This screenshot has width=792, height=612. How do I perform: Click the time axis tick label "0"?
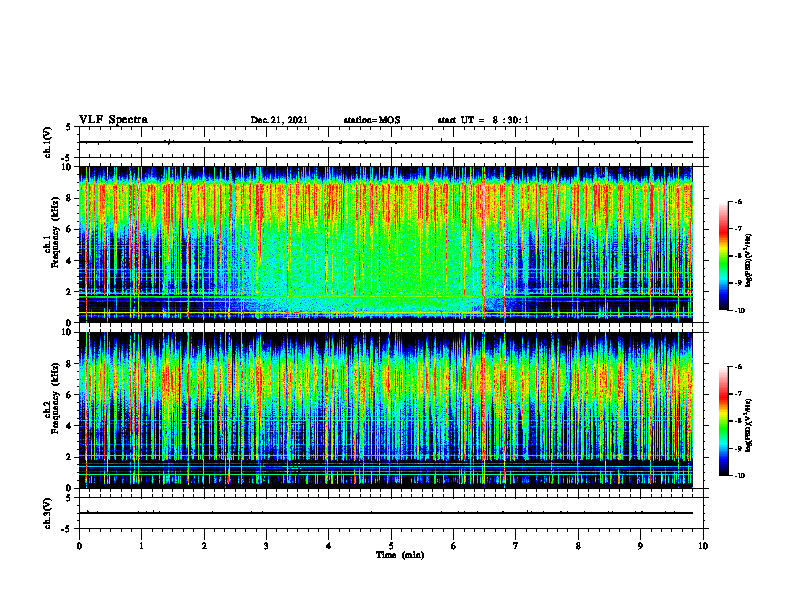click(79, 546)
